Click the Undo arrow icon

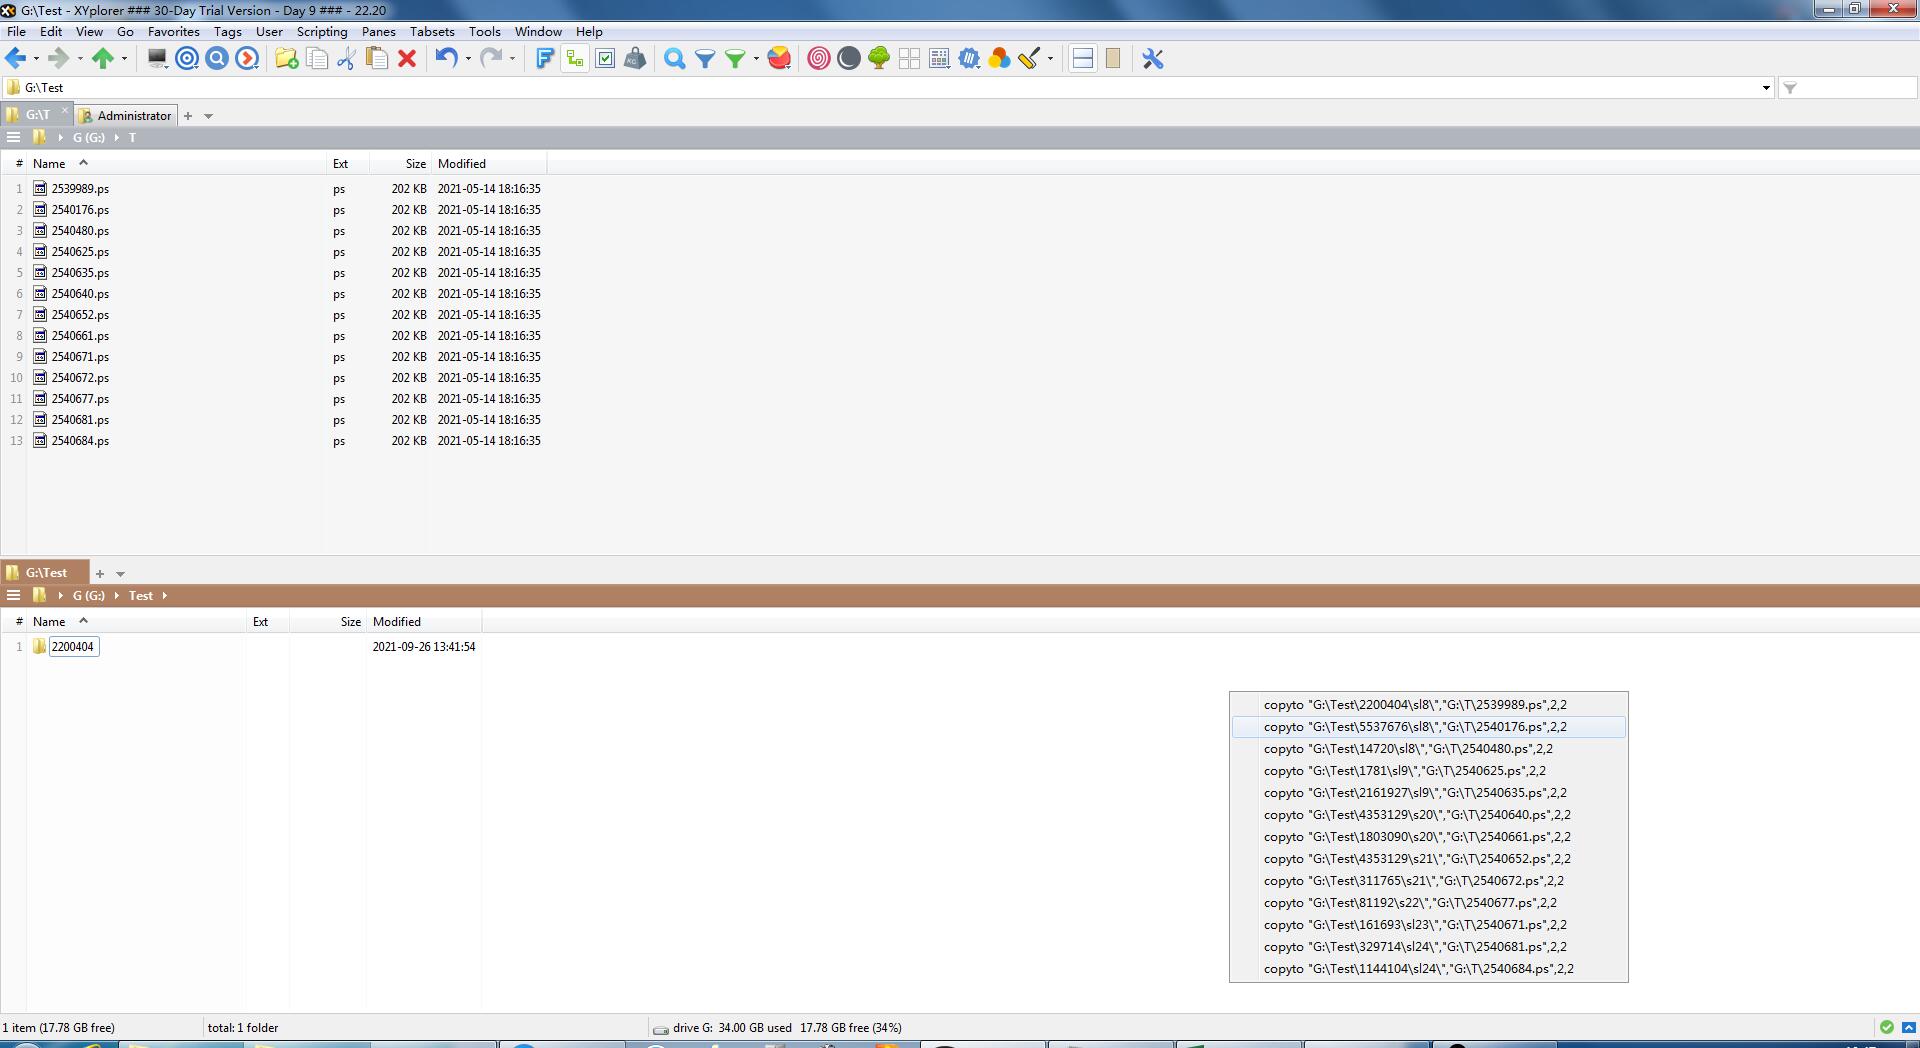click(446, 59)
